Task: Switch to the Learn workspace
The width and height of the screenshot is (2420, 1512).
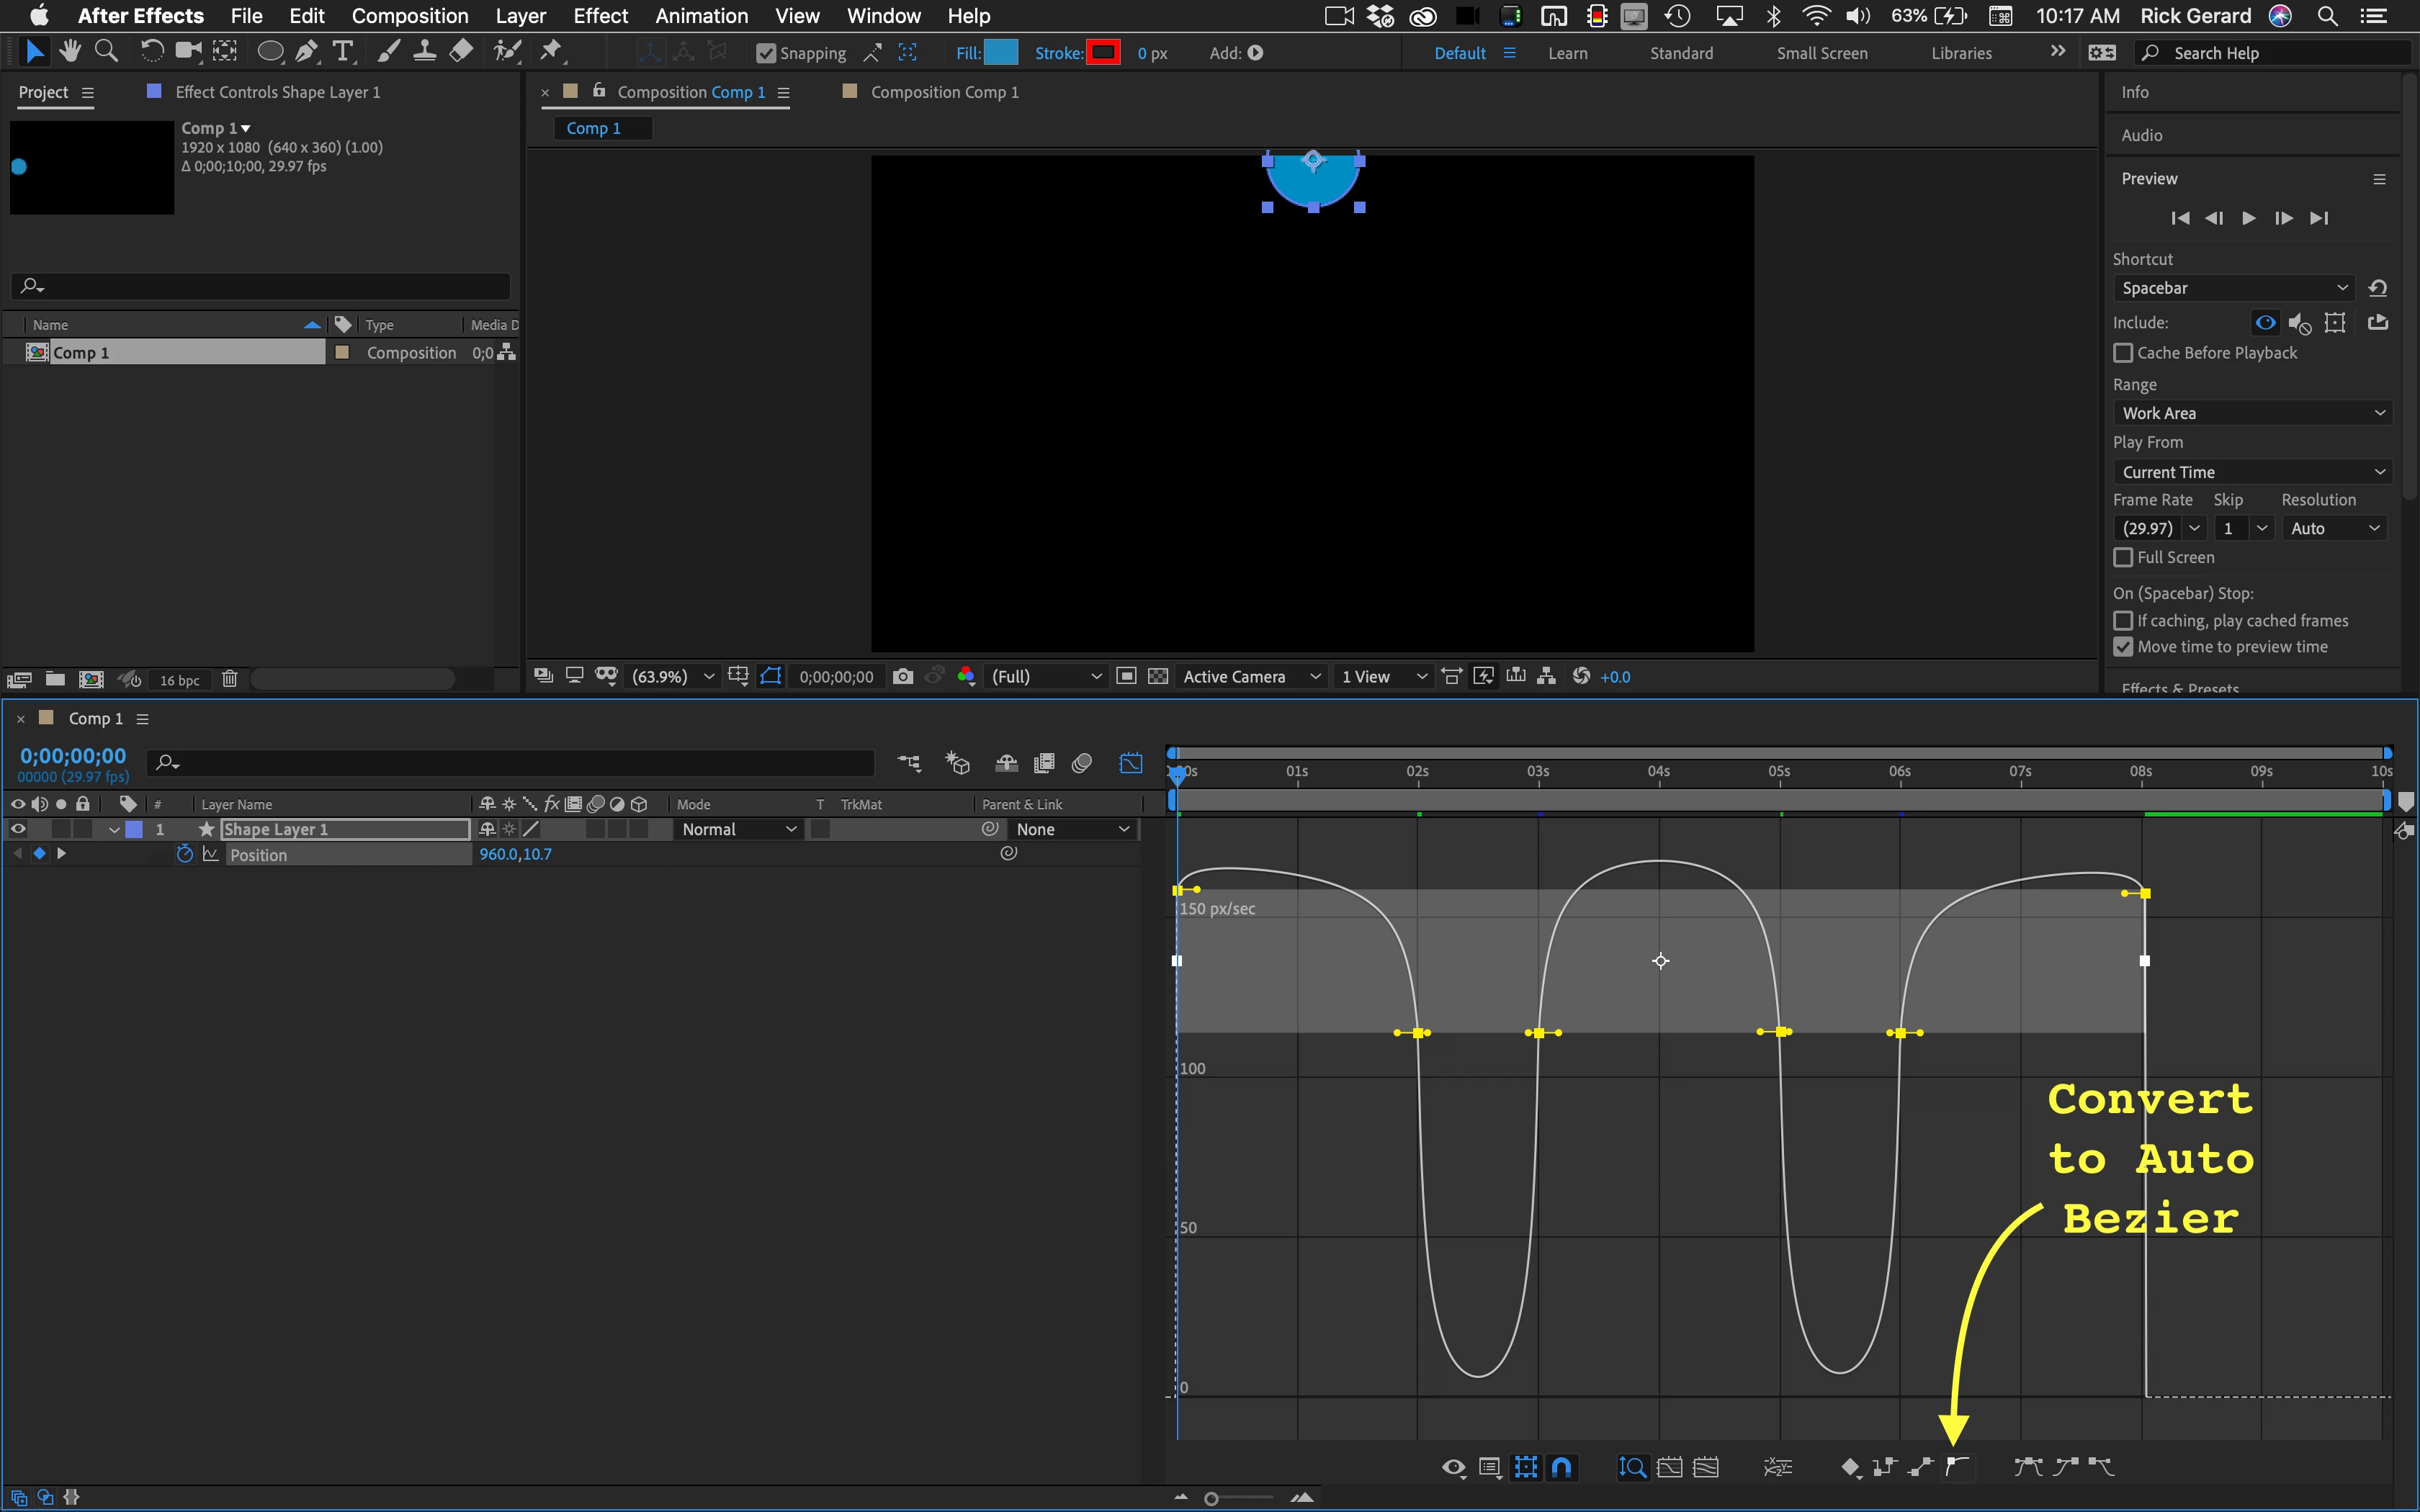Action: click(x=1567, y=53)
